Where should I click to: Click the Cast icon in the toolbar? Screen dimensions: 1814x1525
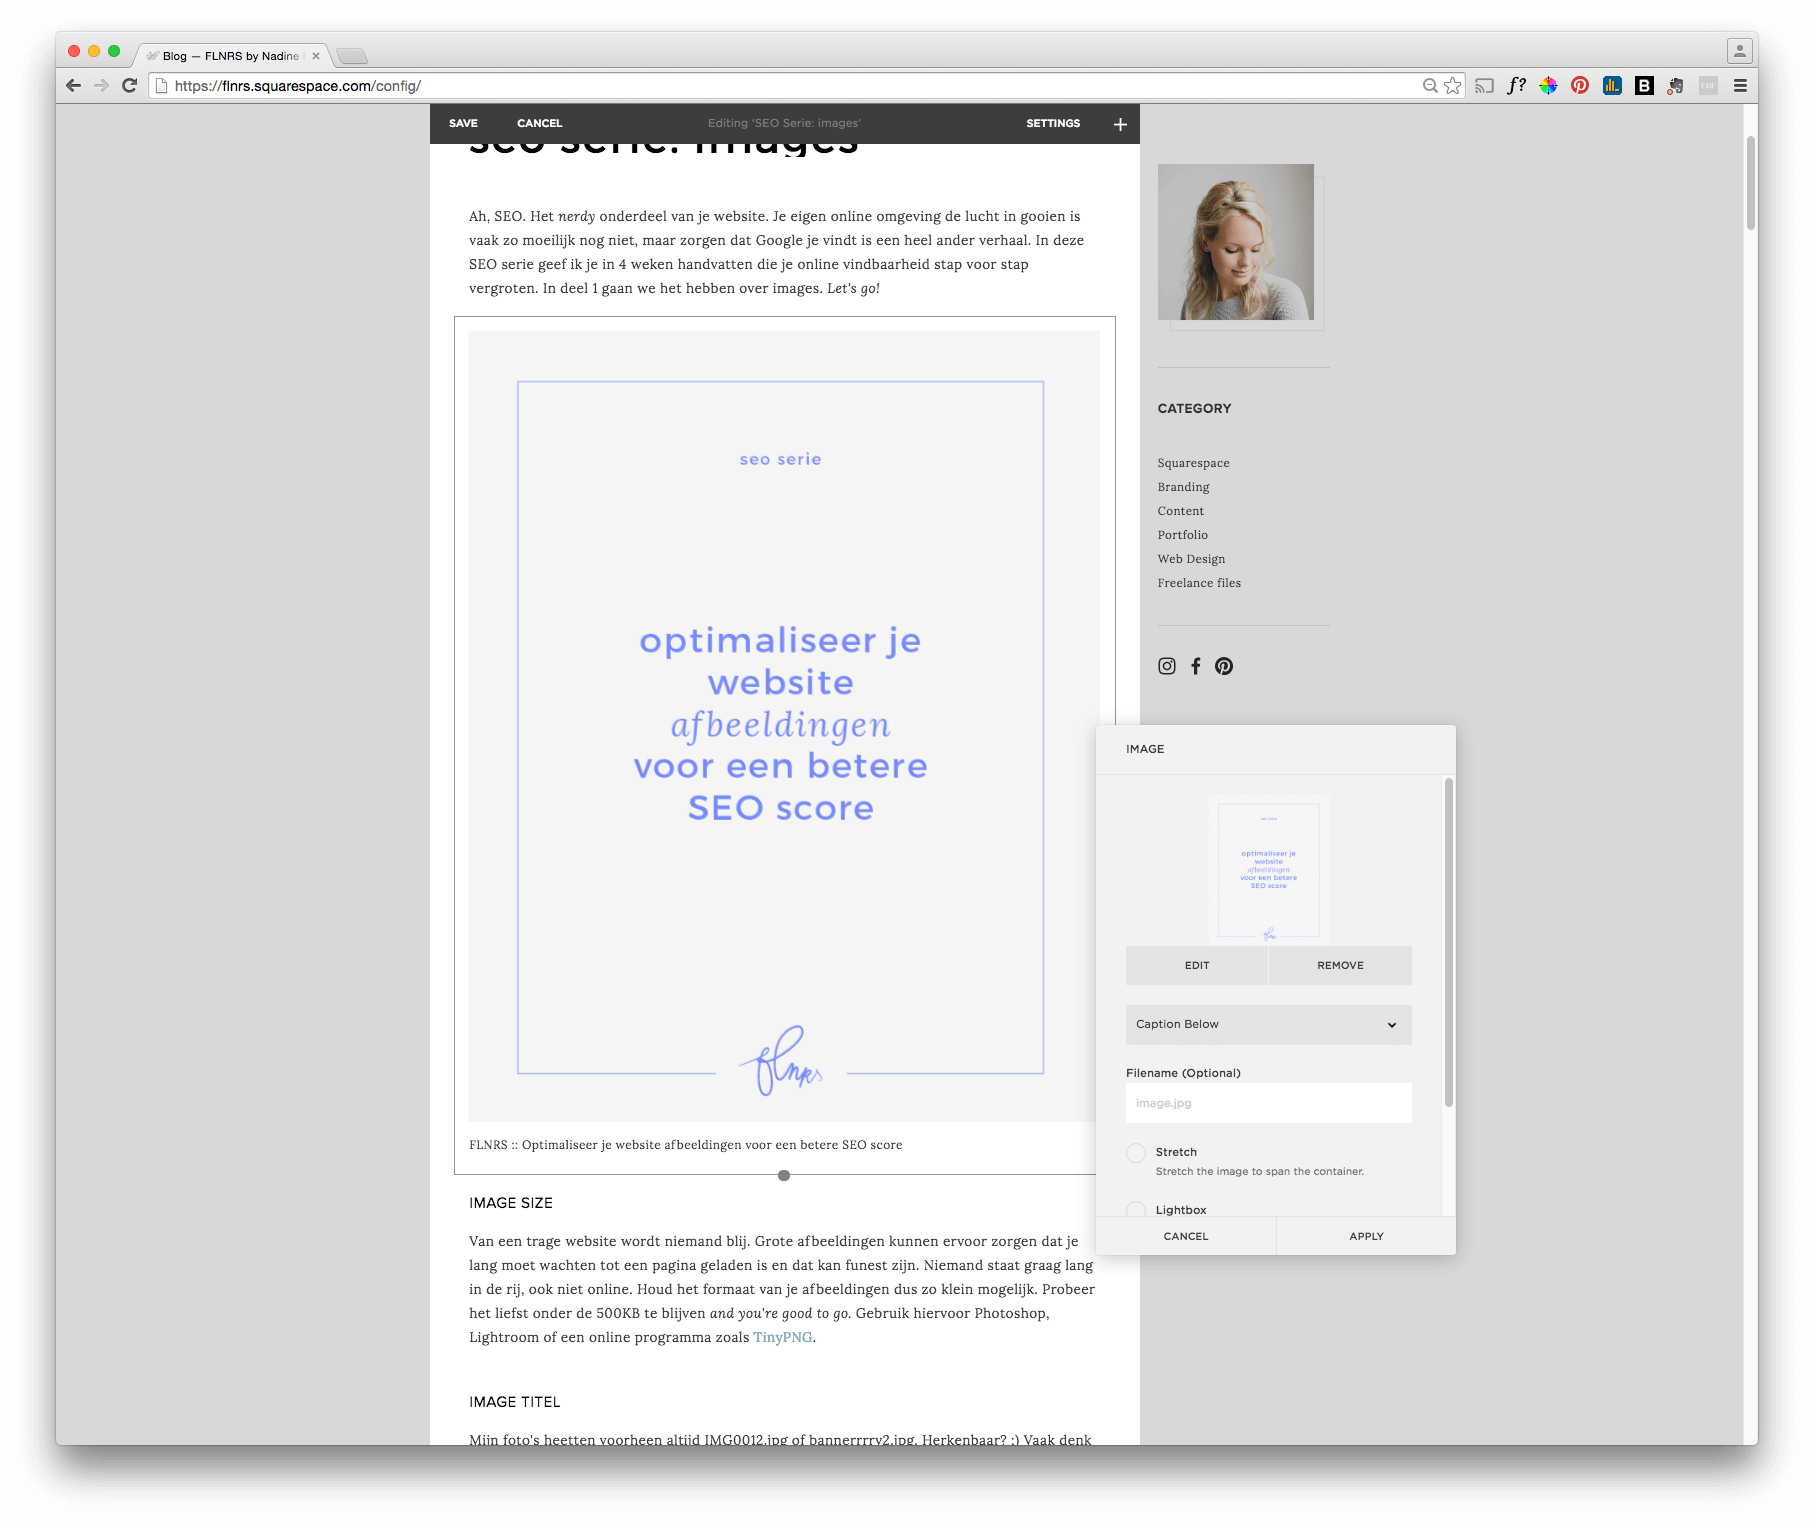1485,86
